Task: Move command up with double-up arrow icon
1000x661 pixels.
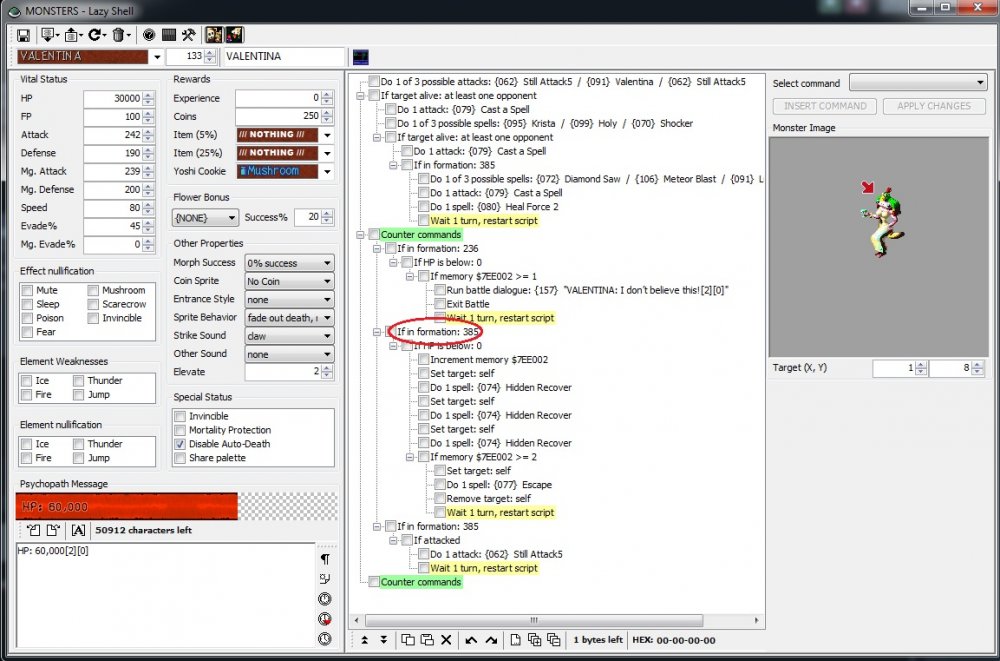Action: click(x=365, y=640)
